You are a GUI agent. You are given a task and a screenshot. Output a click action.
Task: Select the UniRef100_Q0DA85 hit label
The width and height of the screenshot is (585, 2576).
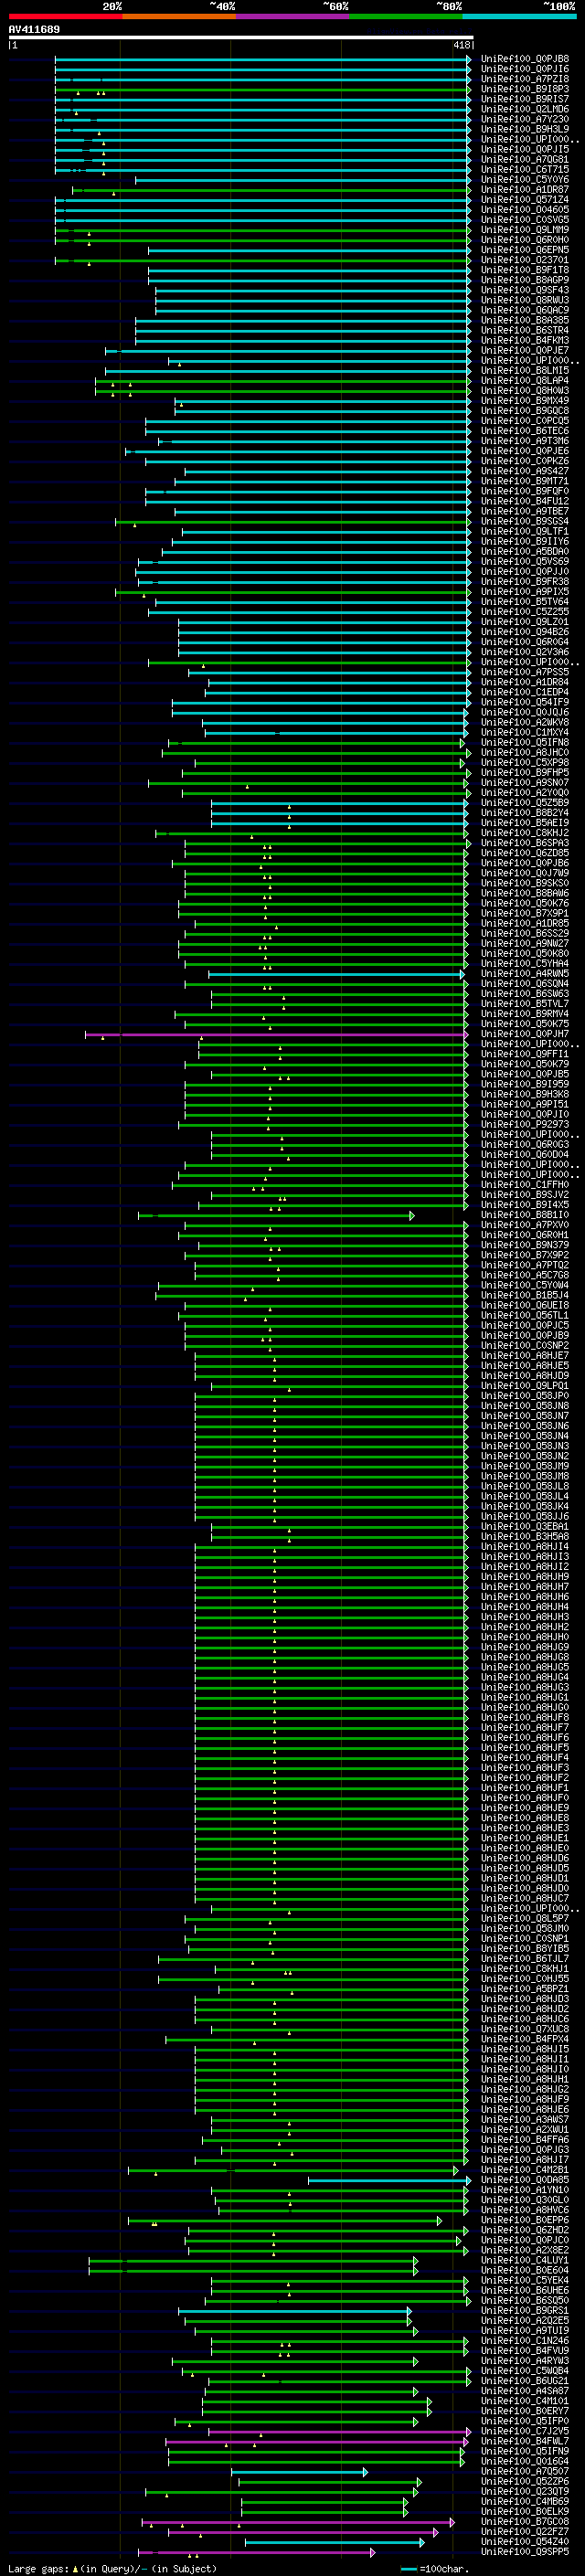525,2179
